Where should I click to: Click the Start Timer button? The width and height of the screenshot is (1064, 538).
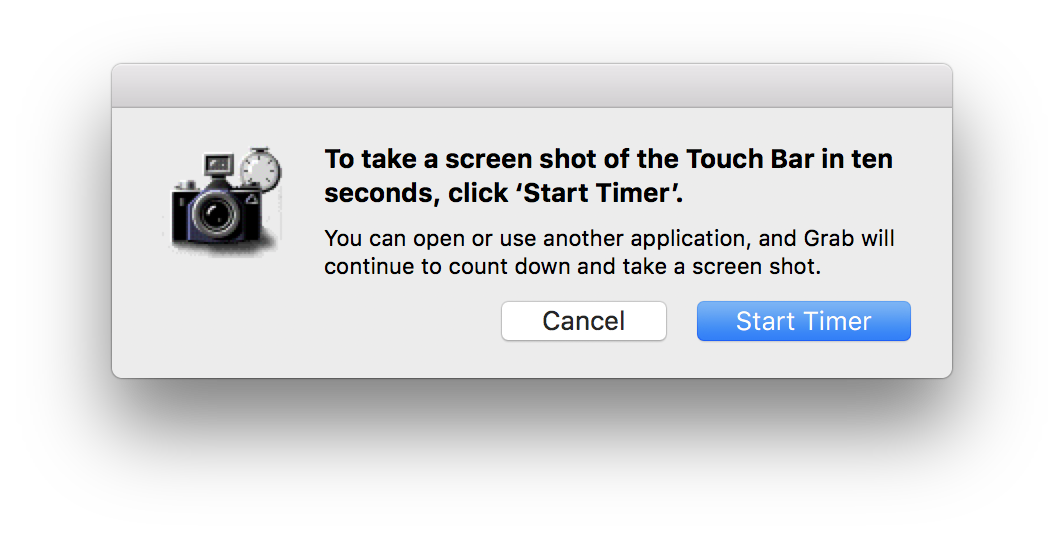click(x=803, y=321)
